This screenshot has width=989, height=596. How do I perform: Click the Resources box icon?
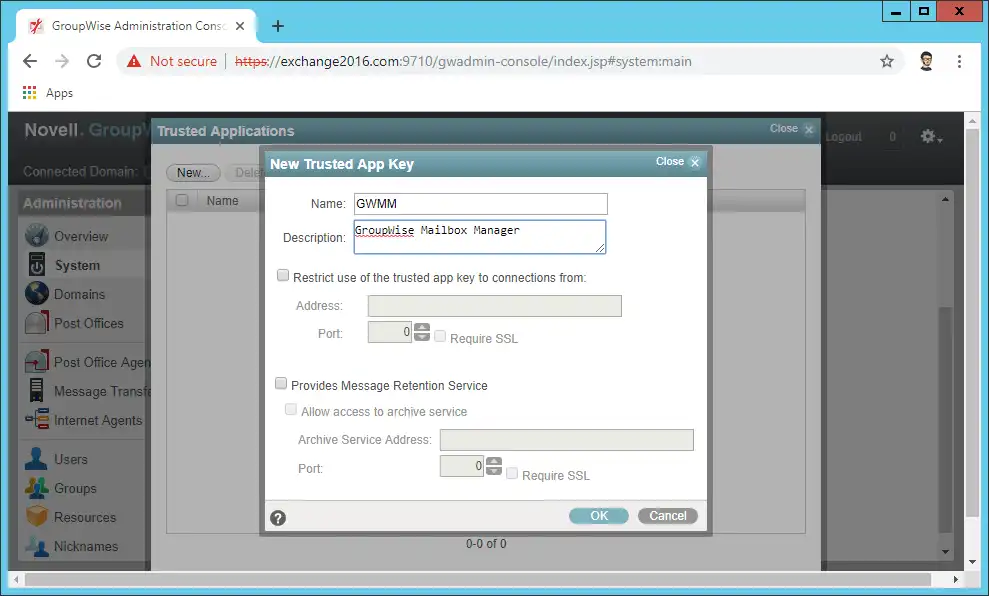click(37, 517)
